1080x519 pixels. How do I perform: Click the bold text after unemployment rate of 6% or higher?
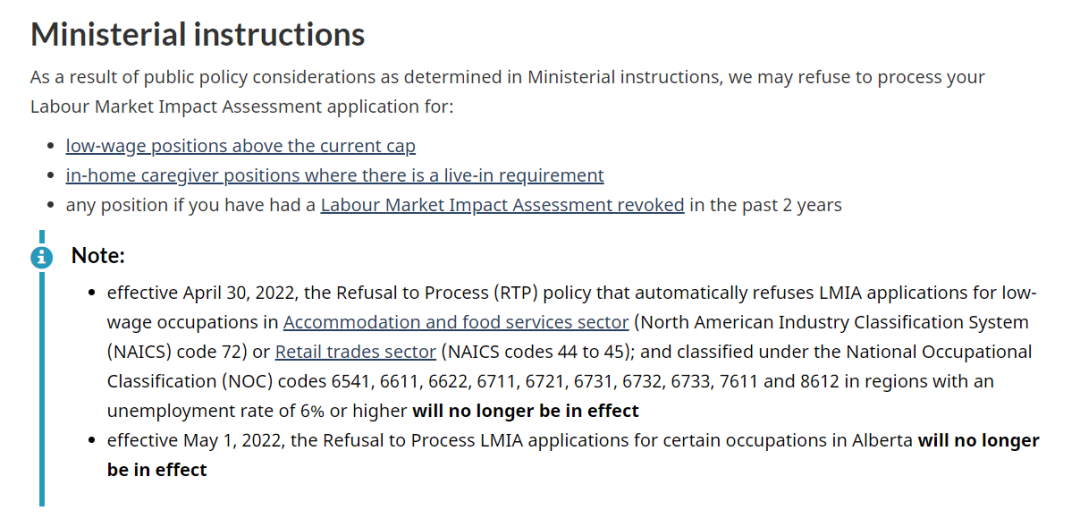pos(526,411)
